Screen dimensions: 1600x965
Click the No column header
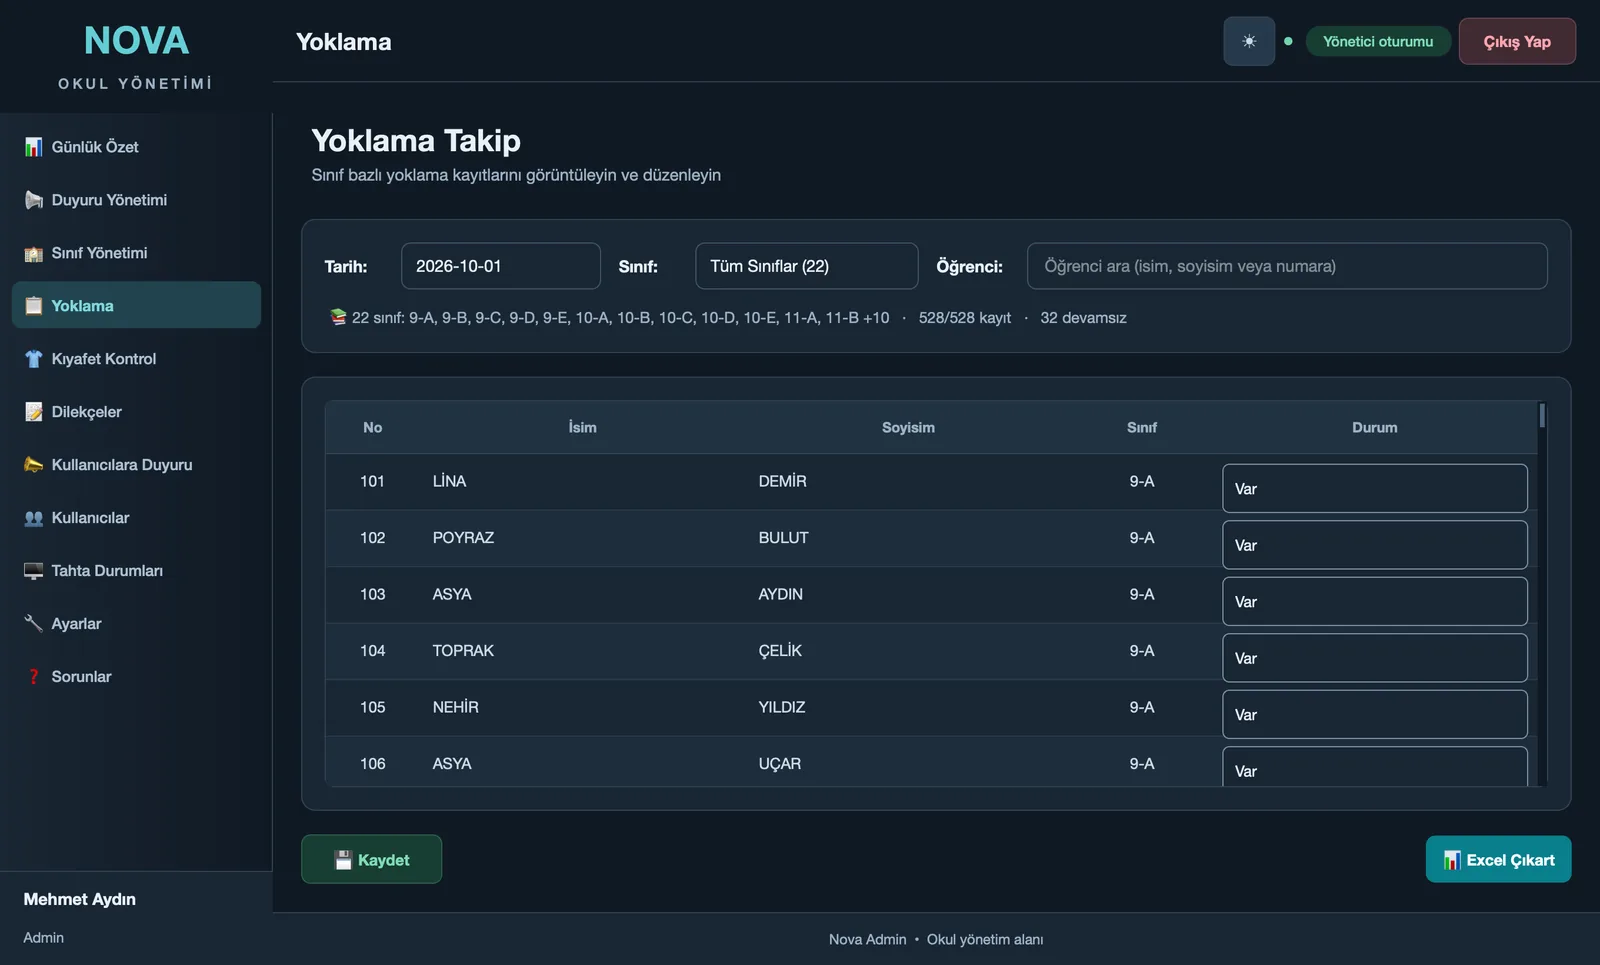(372, 427)
